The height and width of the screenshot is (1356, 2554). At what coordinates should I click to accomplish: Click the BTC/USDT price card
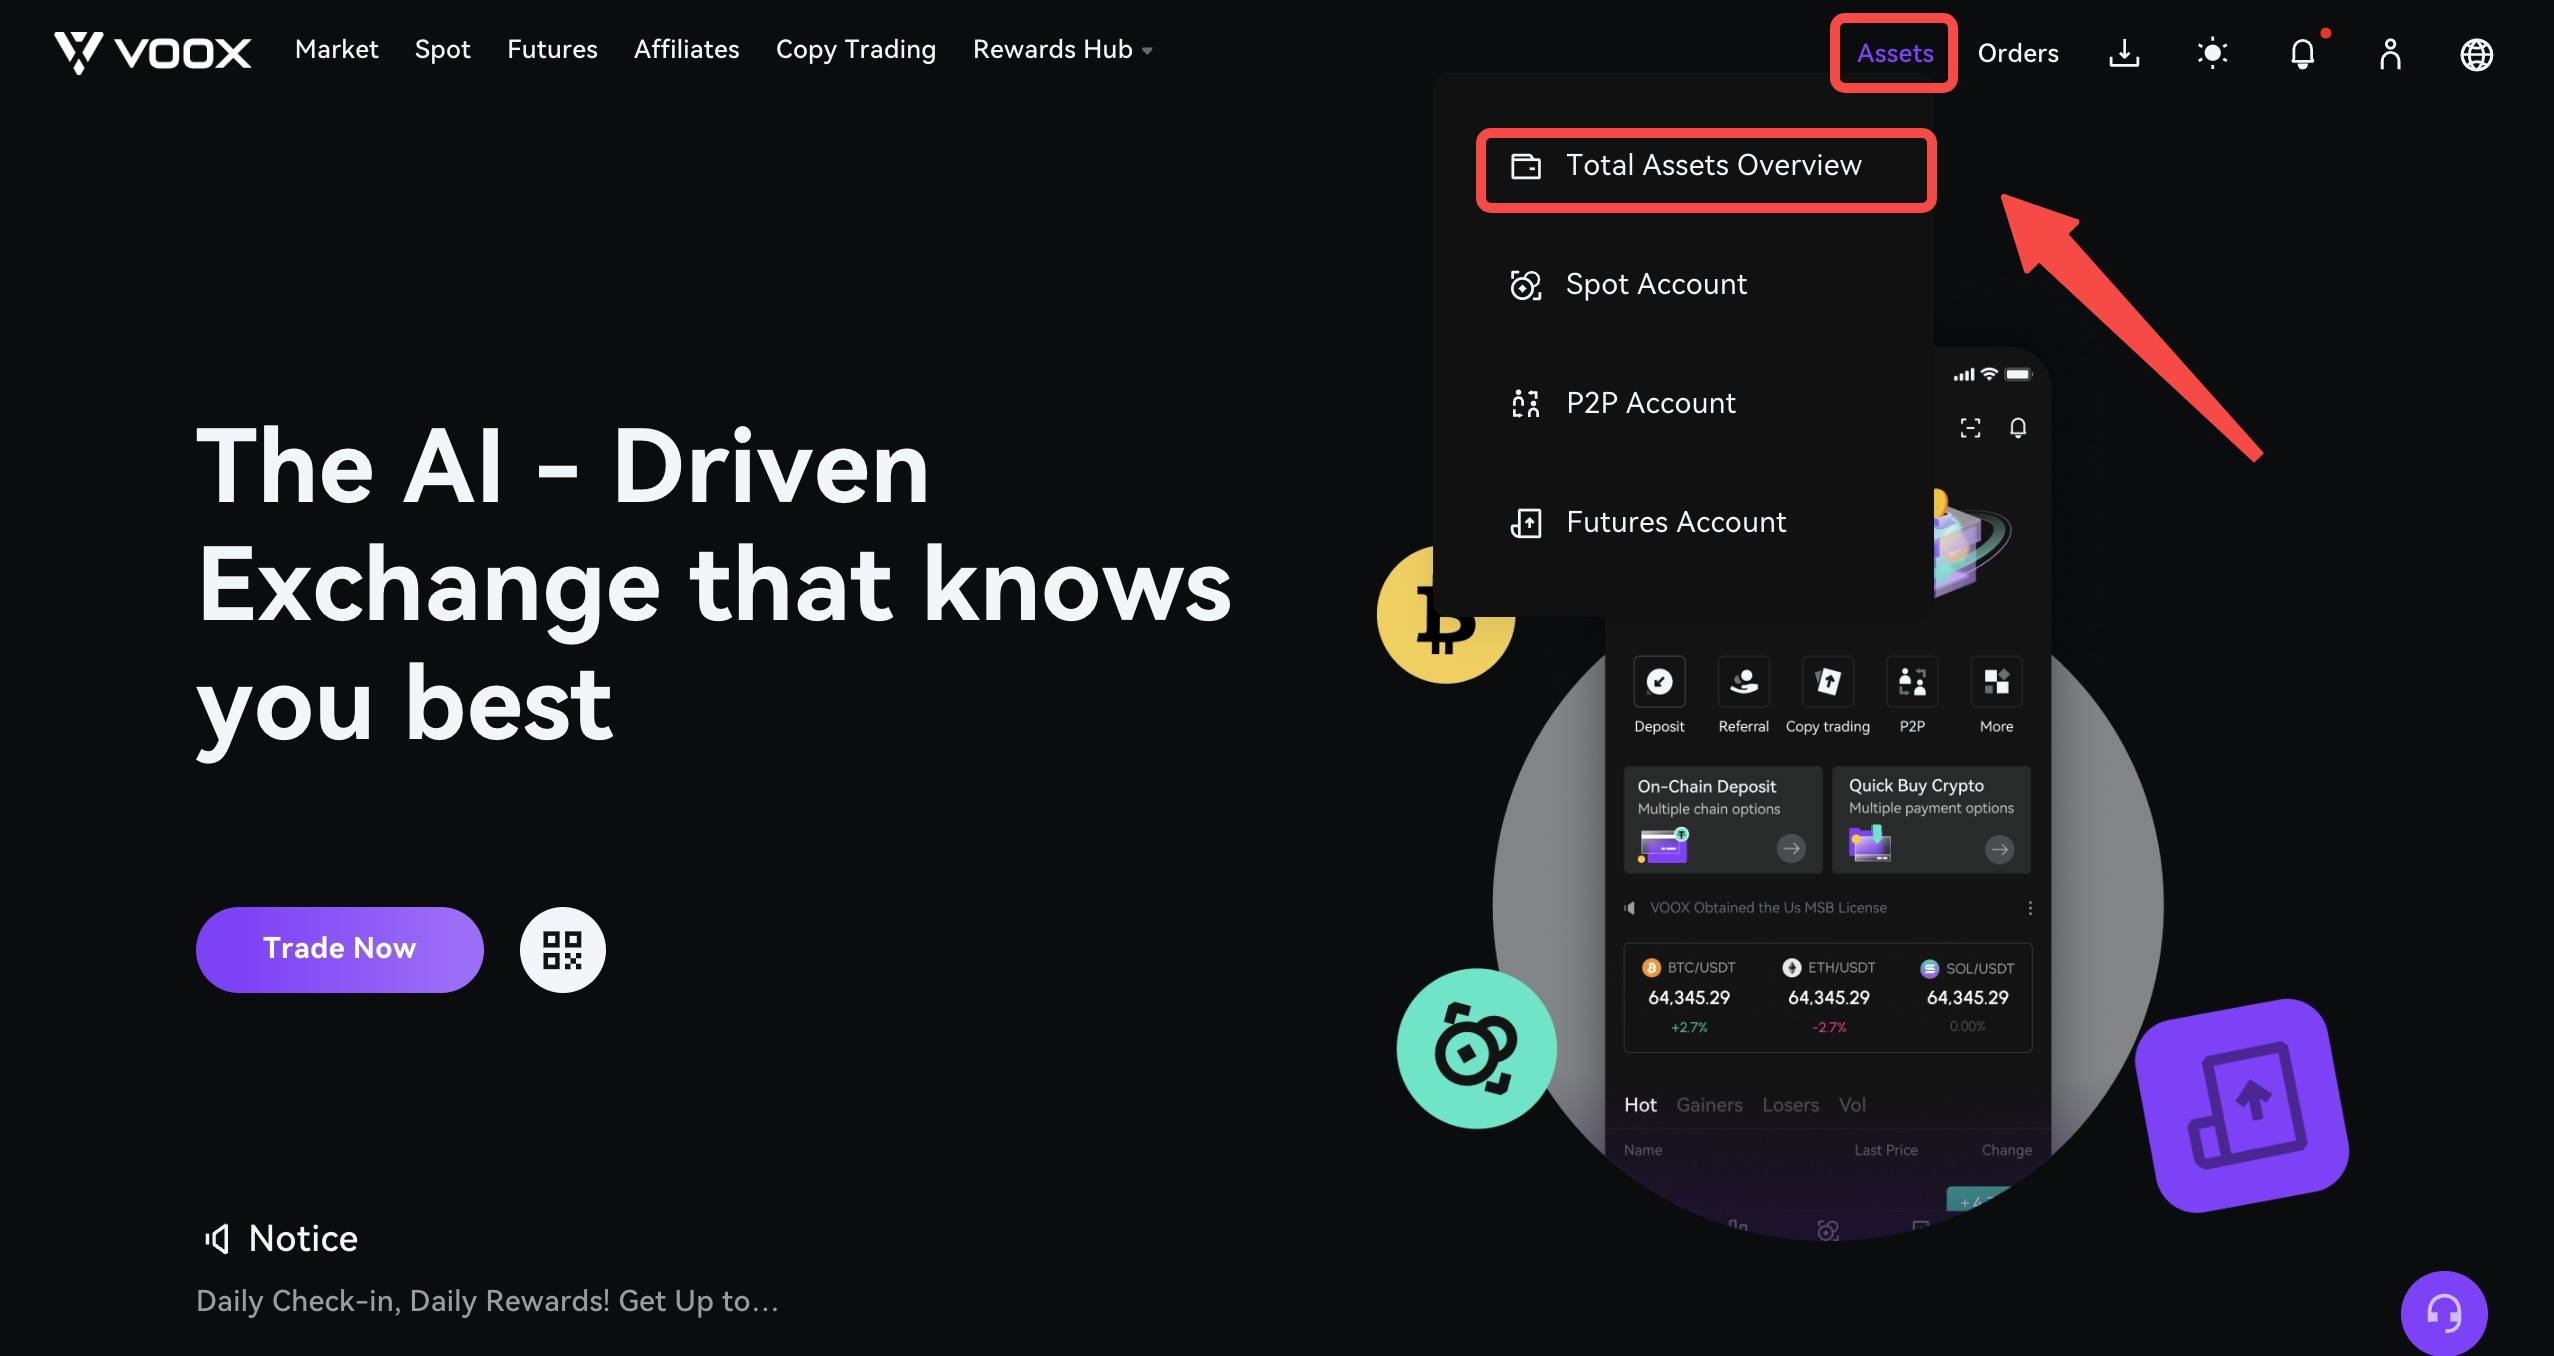pos(1690,997)
